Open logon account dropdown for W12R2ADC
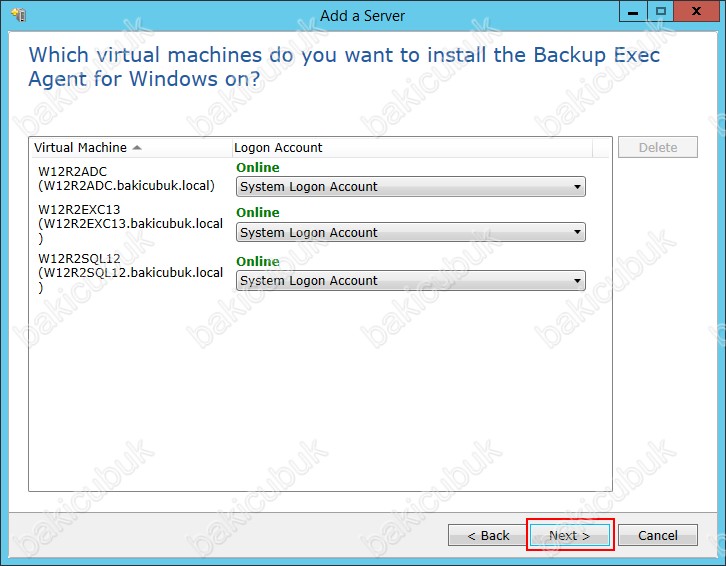 (411, 187)
